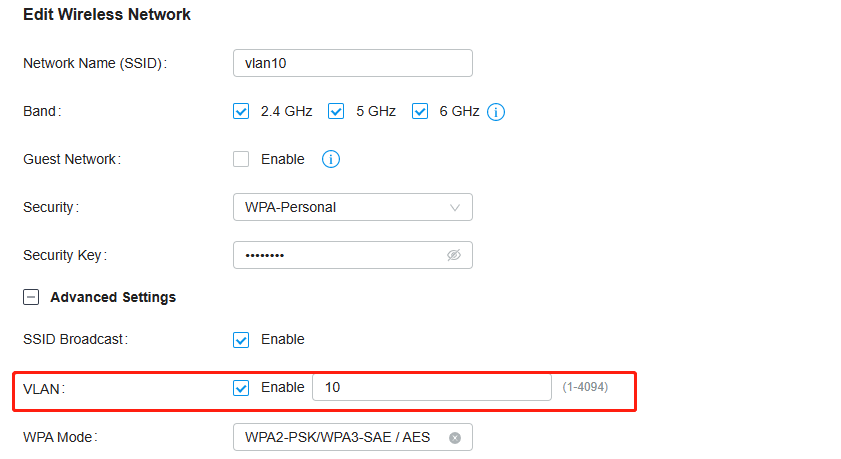This screenshot has height=459, width=841.
Task: Click the VLAN ID input field
Action: 432,387
